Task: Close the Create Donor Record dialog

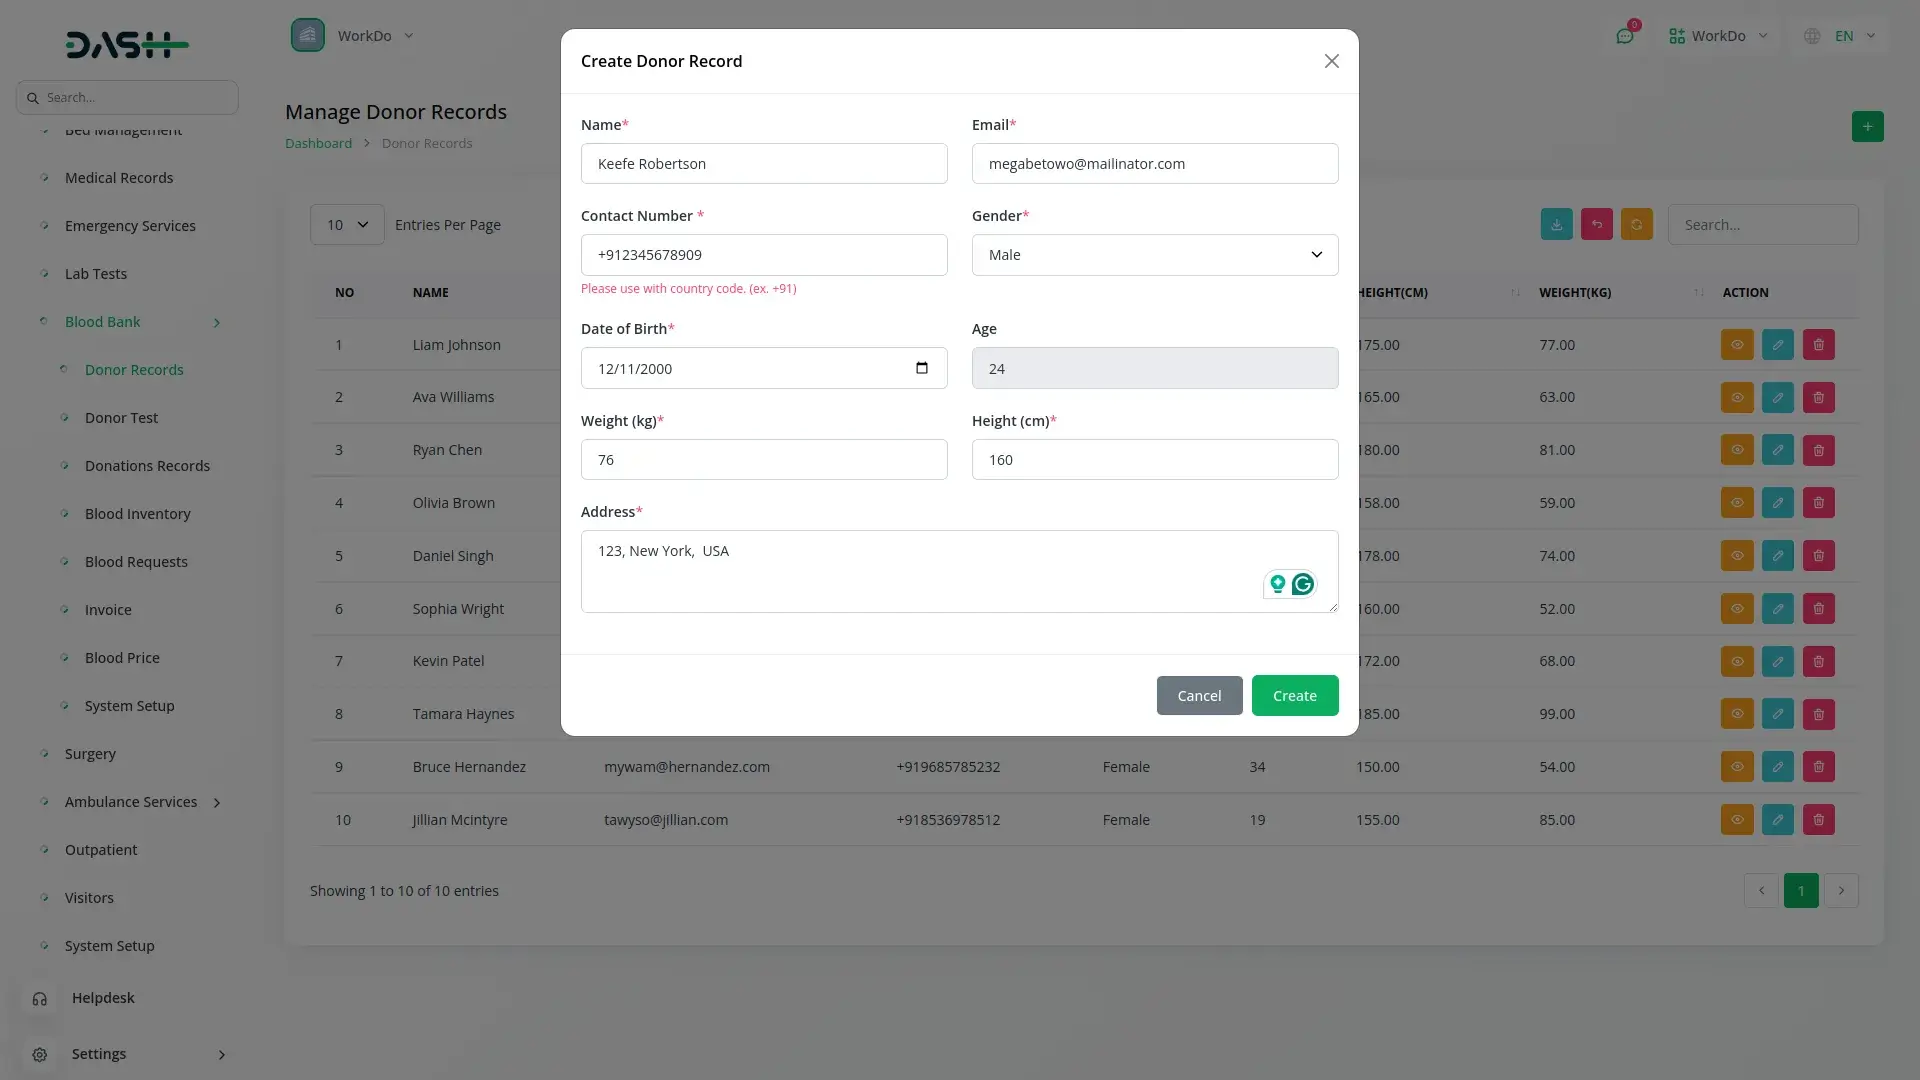Action: (1331, 61)
